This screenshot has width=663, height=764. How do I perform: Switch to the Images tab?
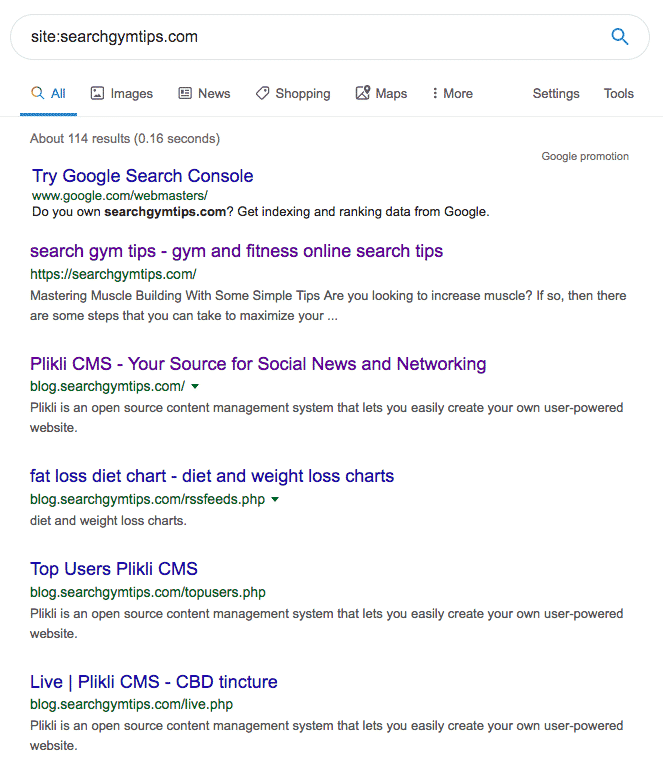(x=122, y=93)
